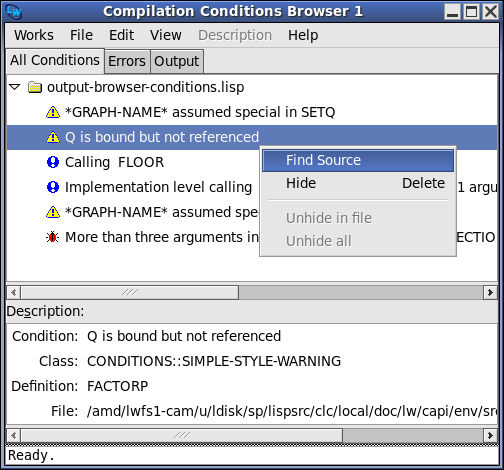Choose Hide in the context menu
This screenshot has height=470, width=504.
(x=301, y=183)
